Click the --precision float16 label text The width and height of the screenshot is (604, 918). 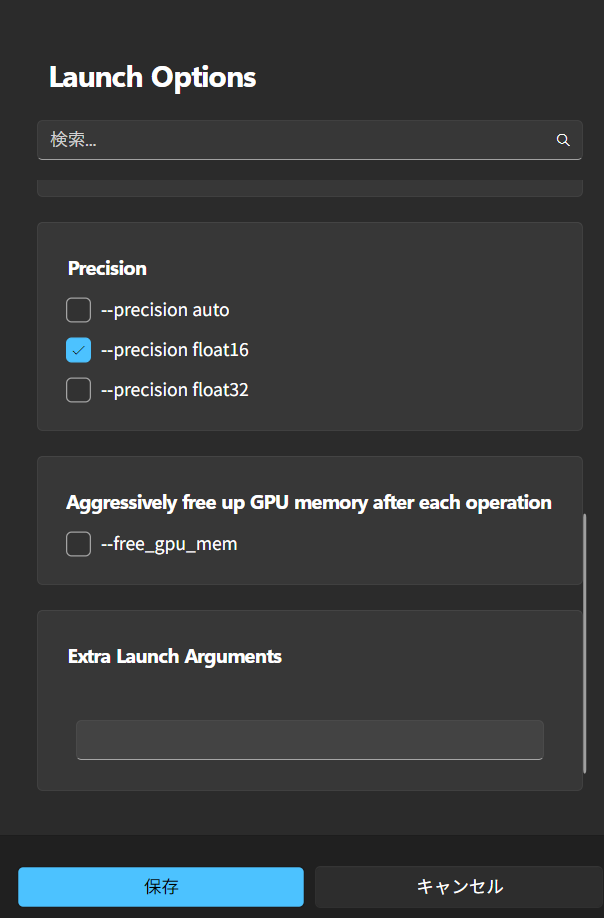click(x=174, y=350)
